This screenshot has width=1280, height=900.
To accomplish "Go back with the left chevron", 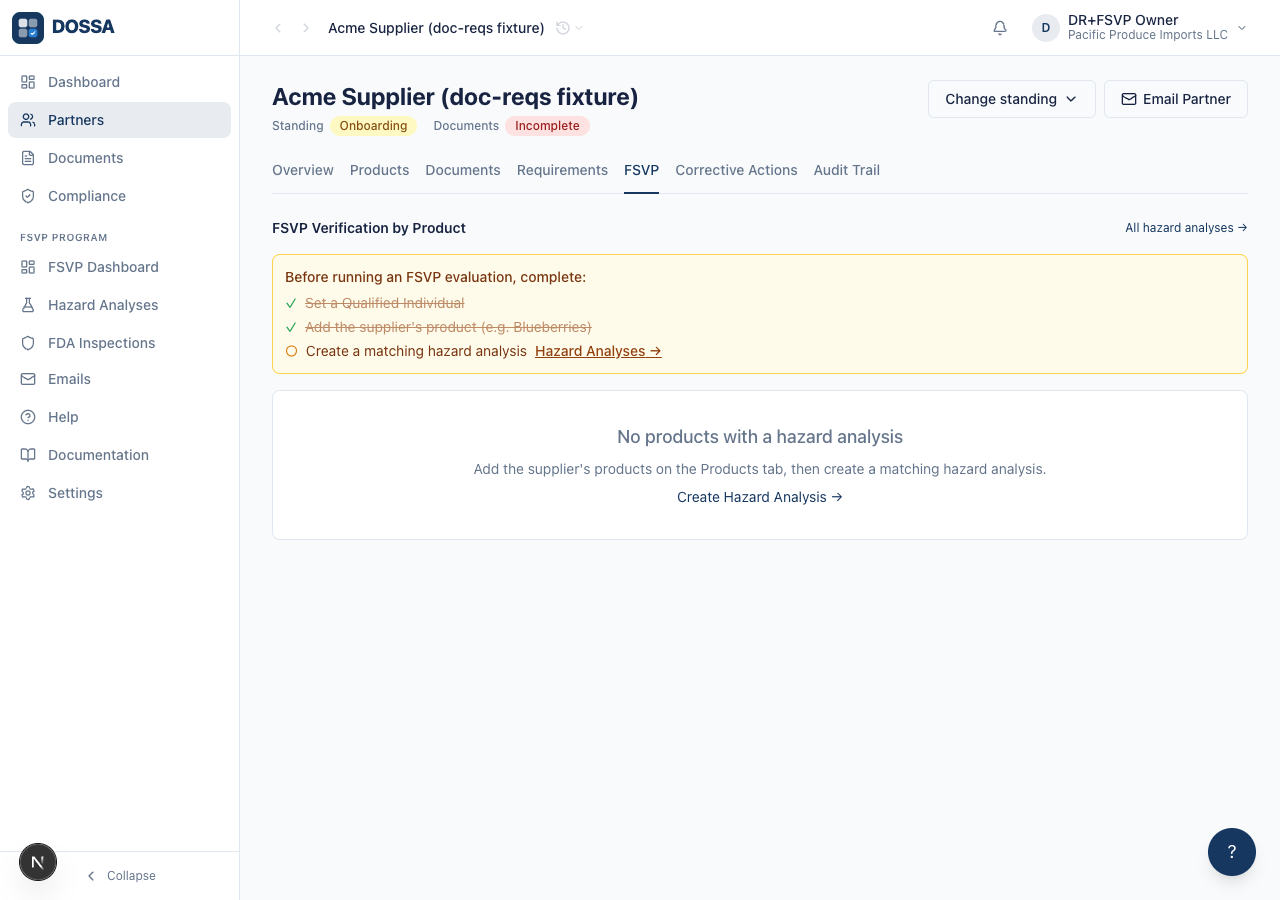I will tap(278, 28).
